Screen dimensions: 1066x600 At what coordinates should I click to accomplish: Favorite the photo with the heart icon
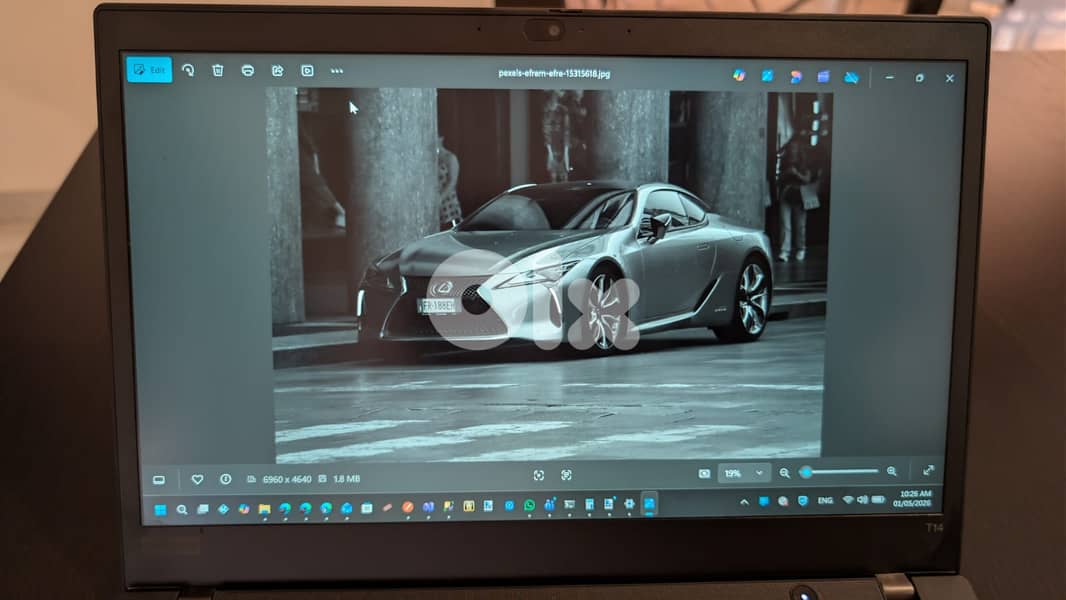coord(197,479)
